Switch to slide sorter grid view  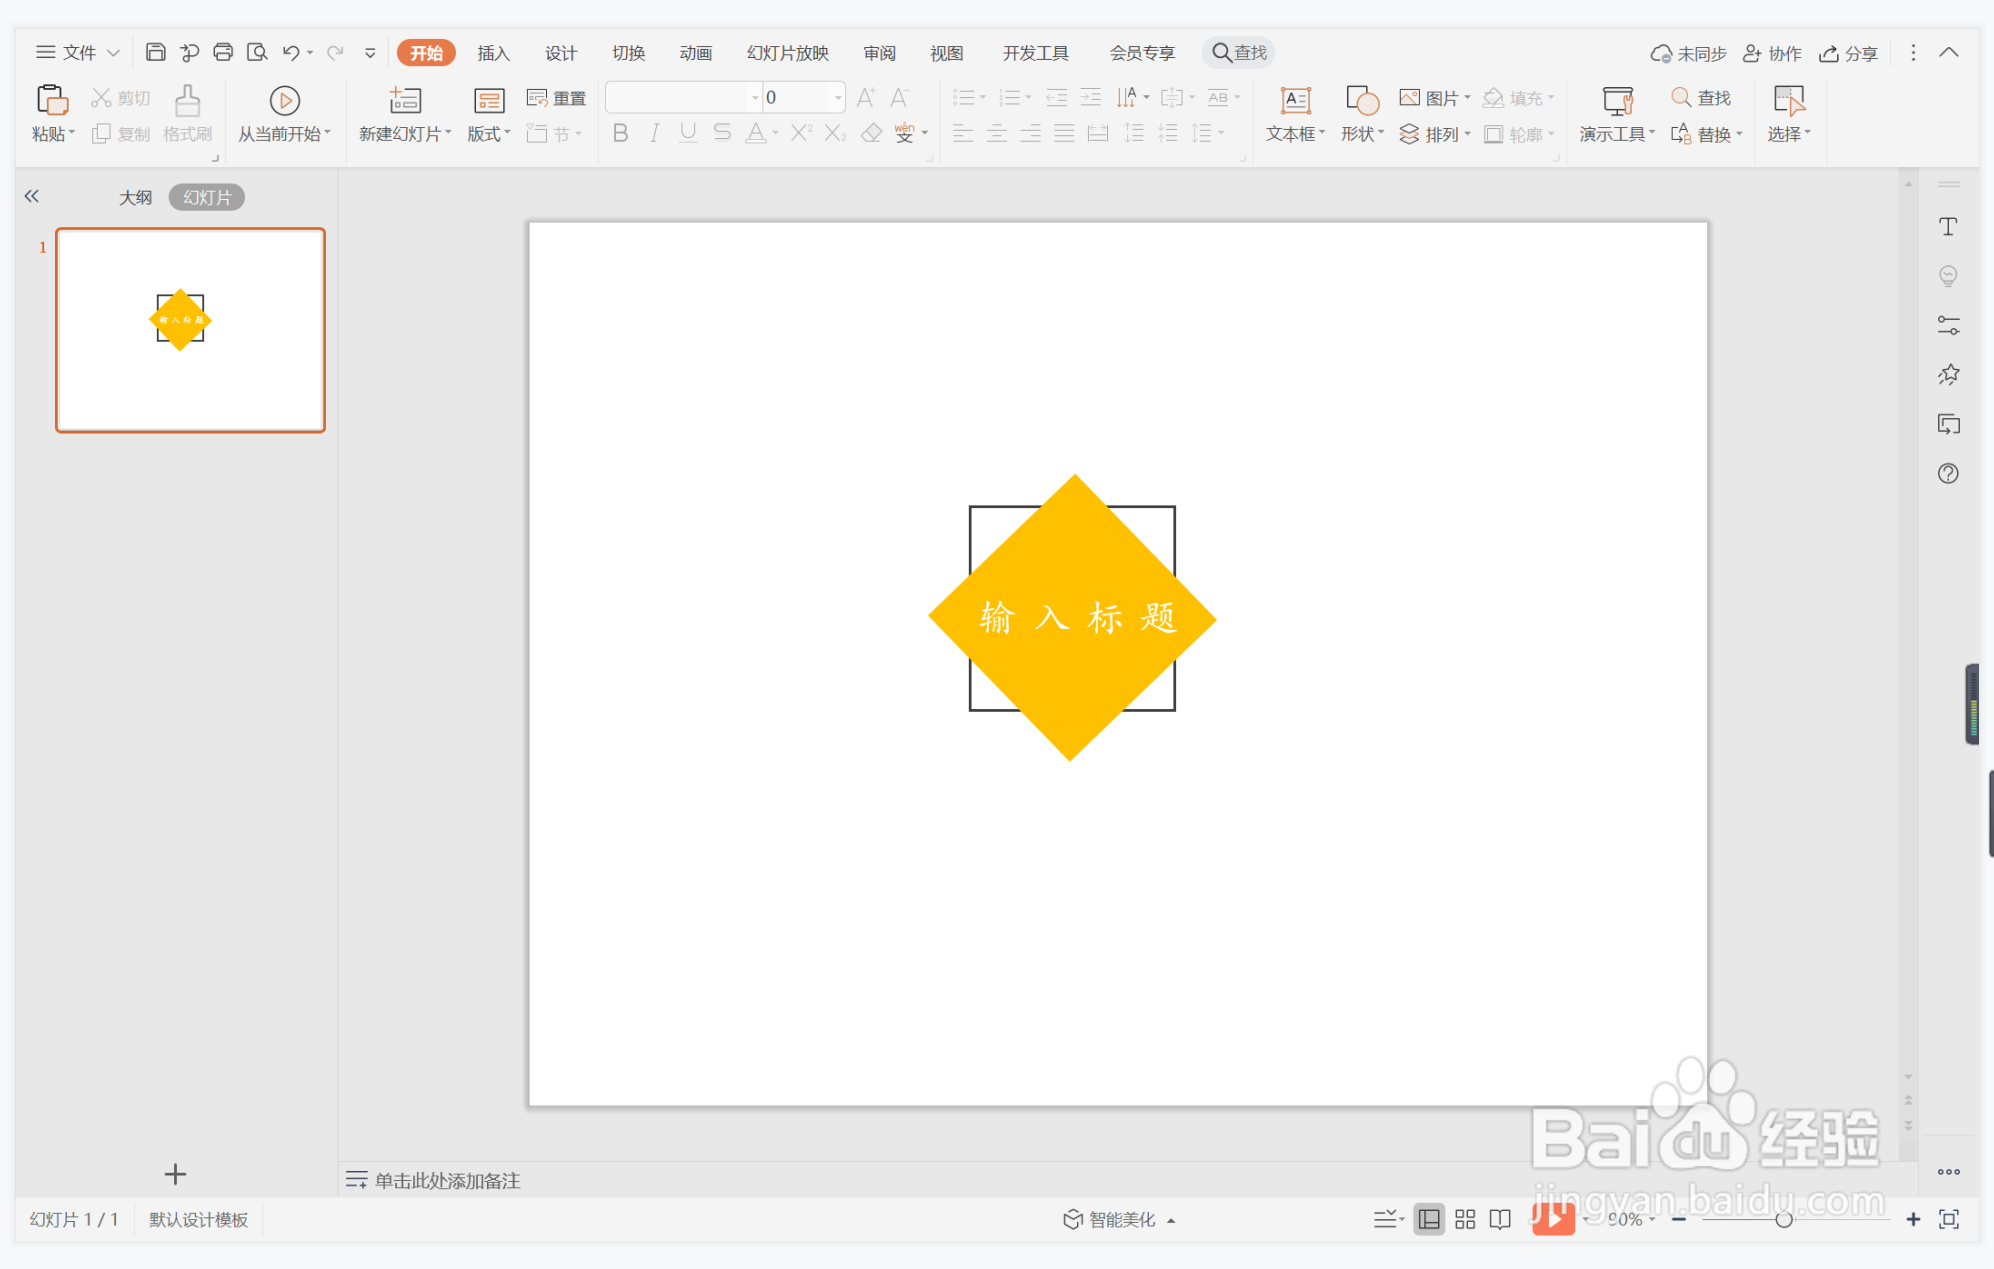click(x=1465, y=1219)
